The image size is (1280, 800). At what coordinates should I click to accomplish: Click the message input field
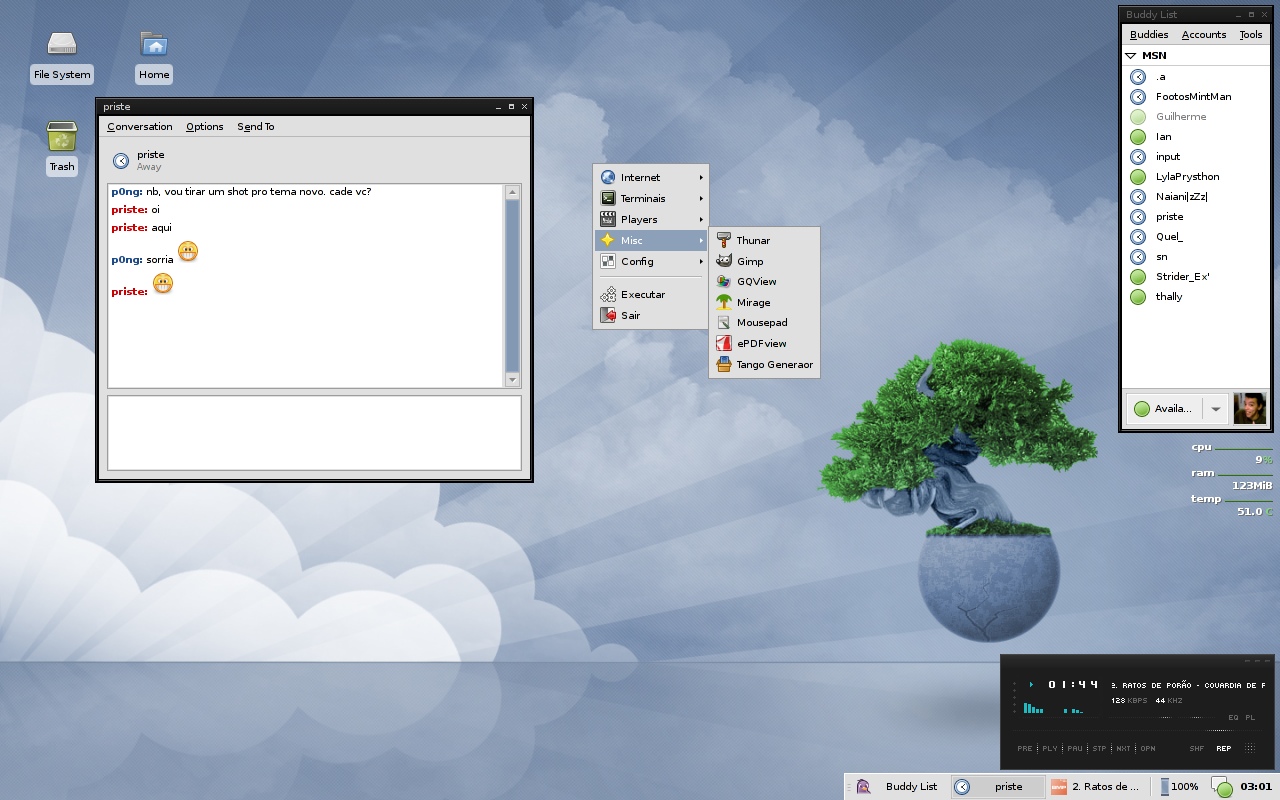(314, 432)
